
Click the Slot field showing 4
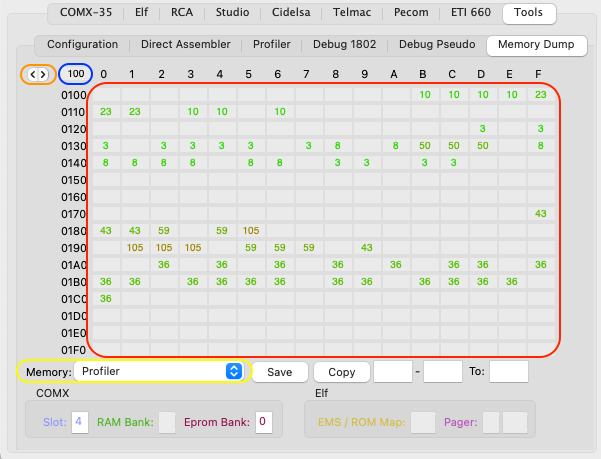(80, 422)
